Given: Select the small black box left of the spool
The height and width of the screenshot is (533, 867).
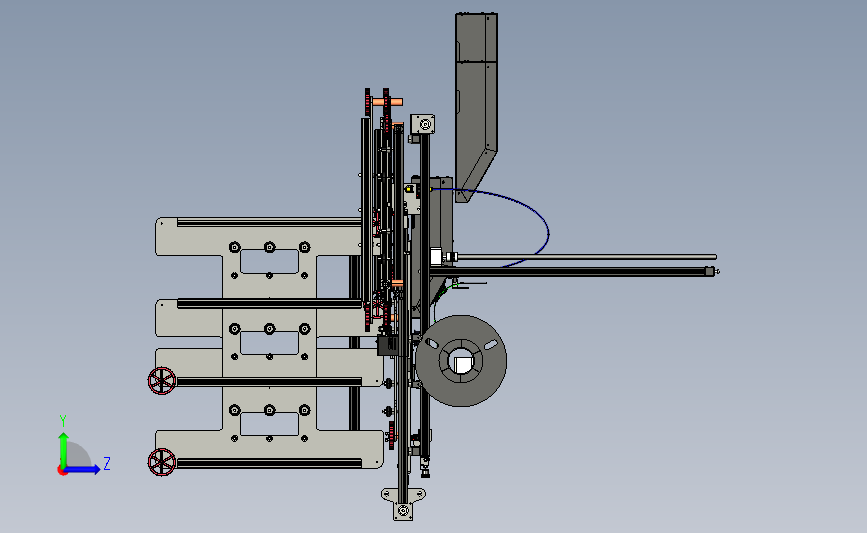Looking at the screenshot, I should coord(387,345).
